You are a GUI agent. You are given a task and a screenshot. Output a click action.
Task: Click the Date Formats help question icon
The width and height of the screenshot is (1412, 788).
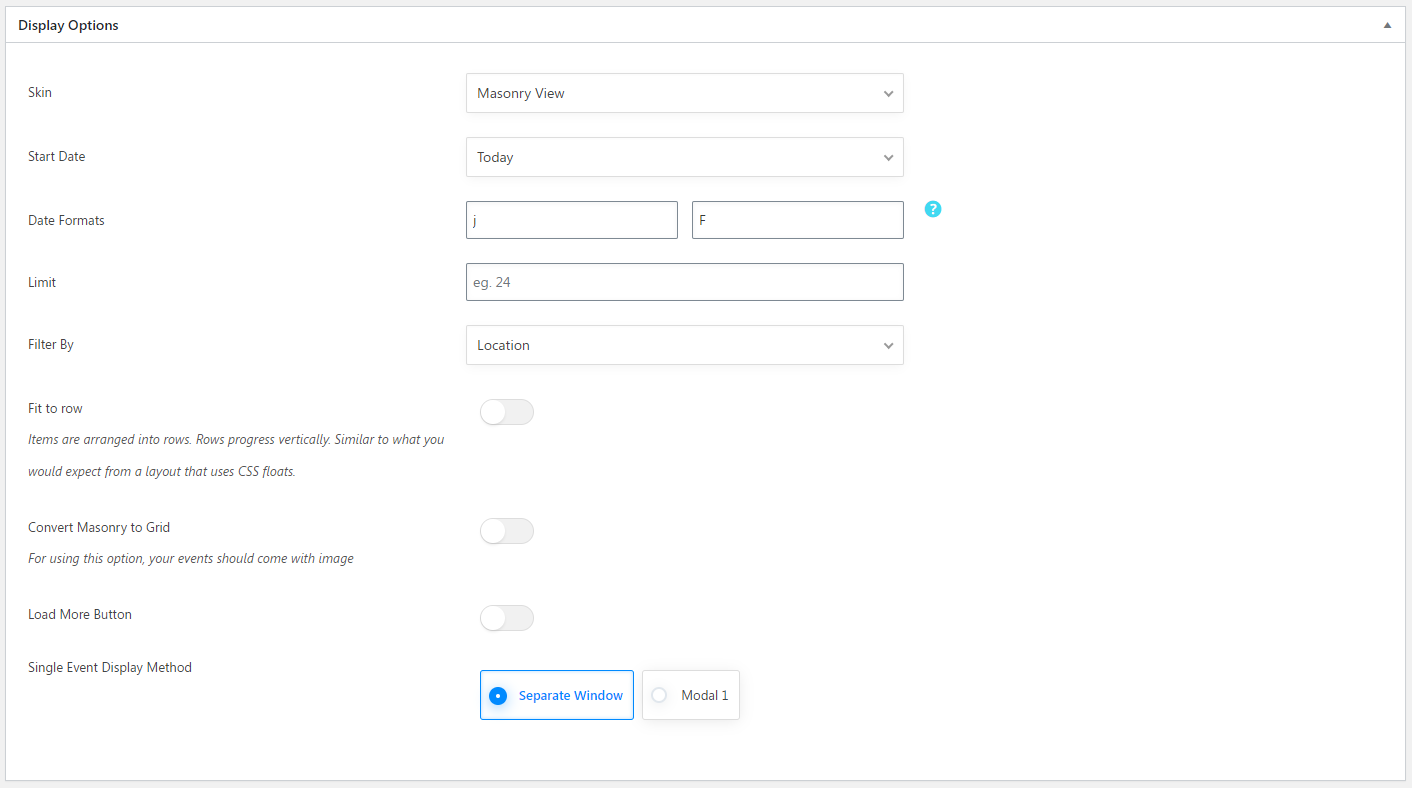(933, 209)
